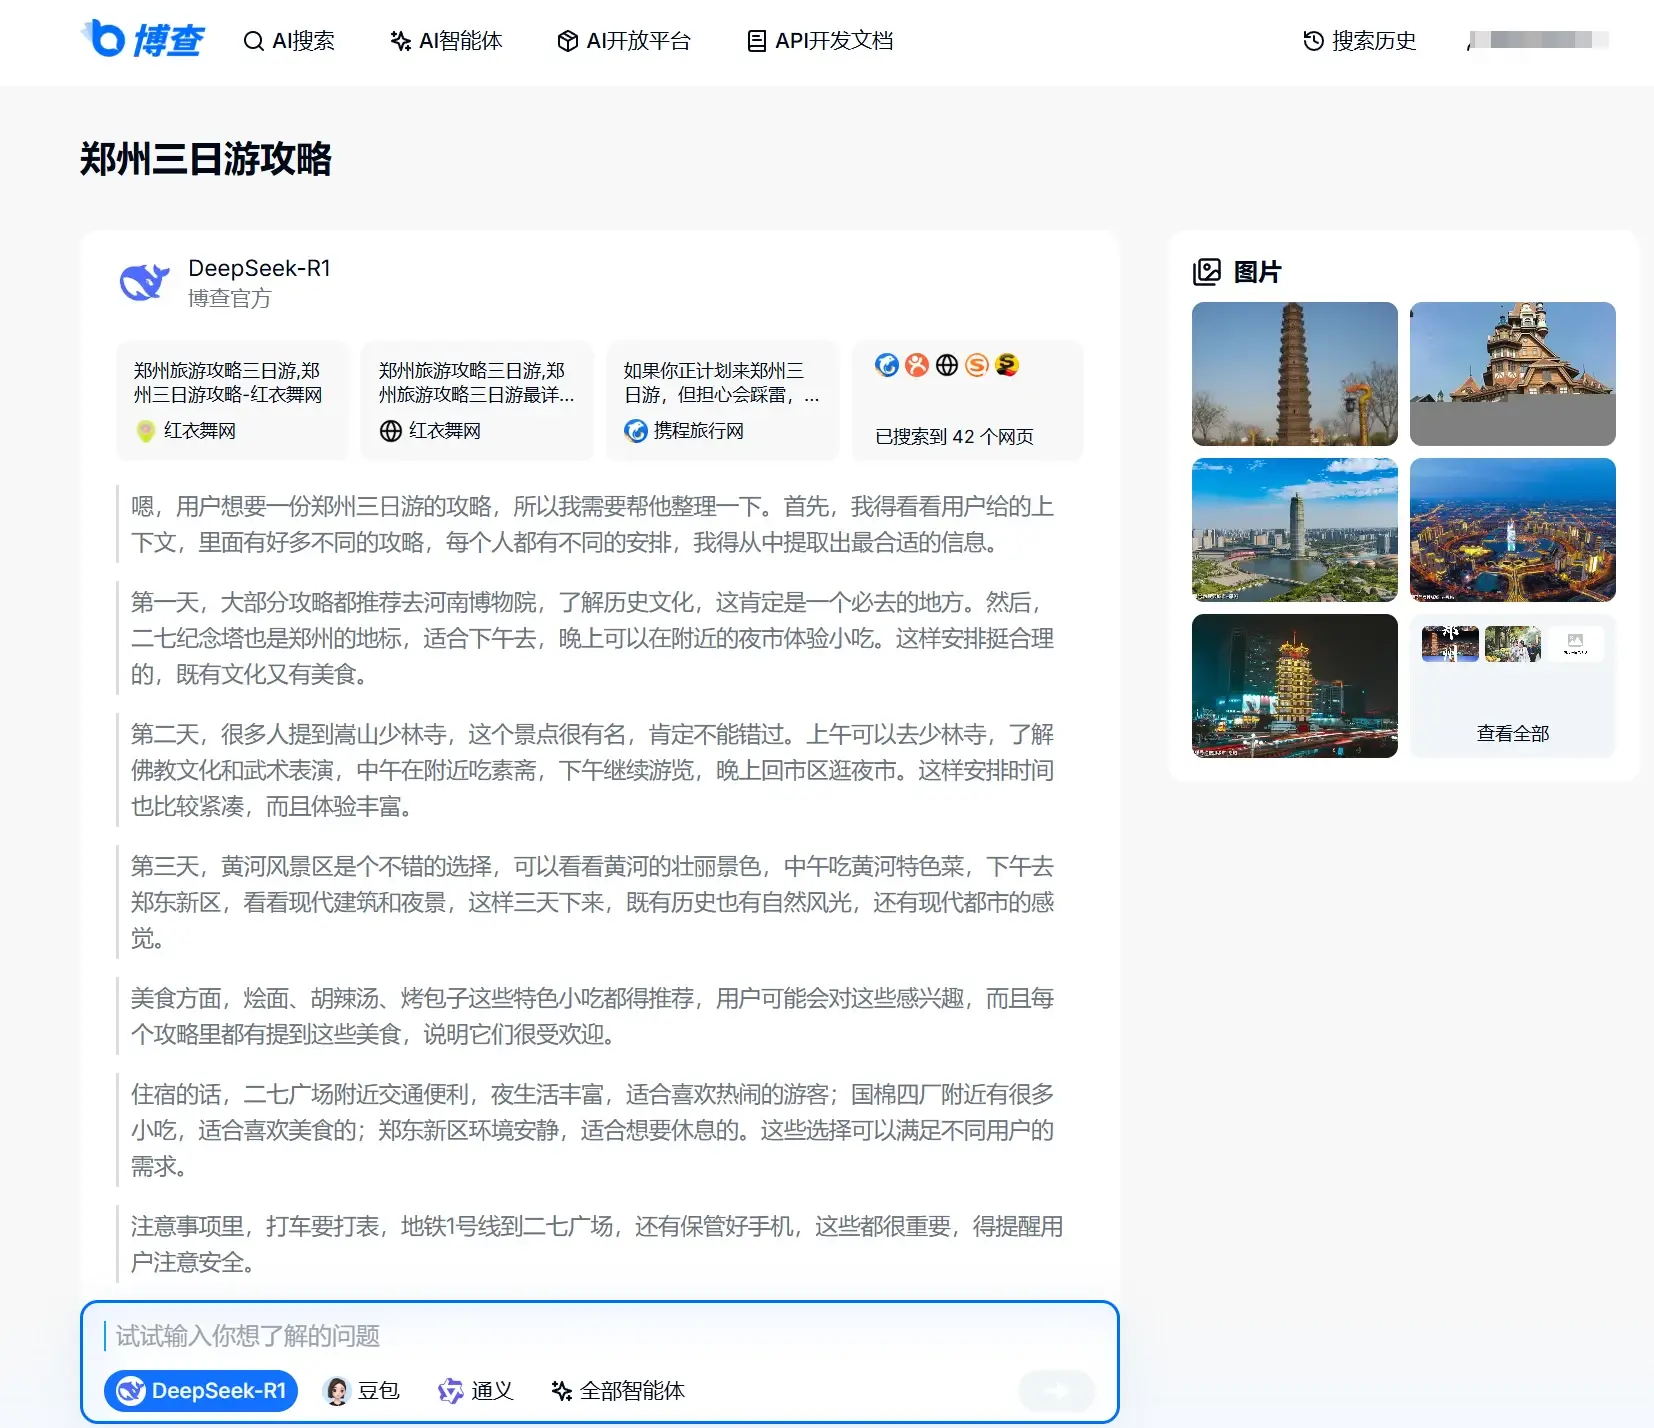Screen dimensions: 1654x1428
Task: Go to the AI智能体 tab
Action: [446, 41]
